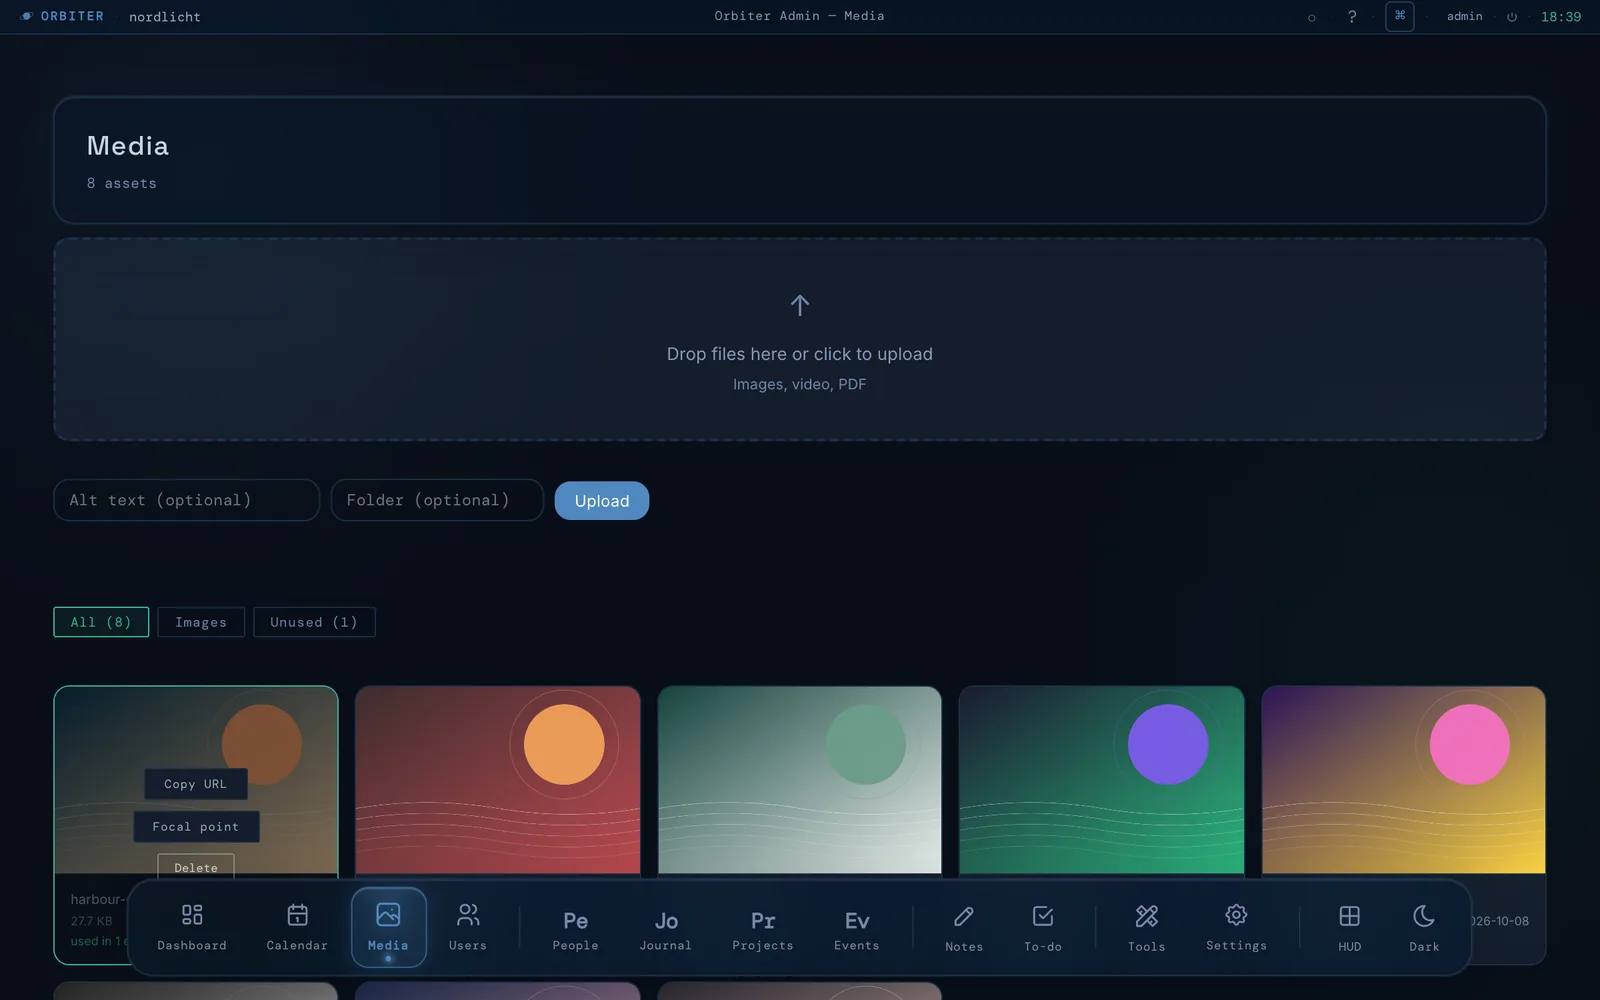Go to the Users section
Viewport: 1600px width, 1000px height.
468,927
